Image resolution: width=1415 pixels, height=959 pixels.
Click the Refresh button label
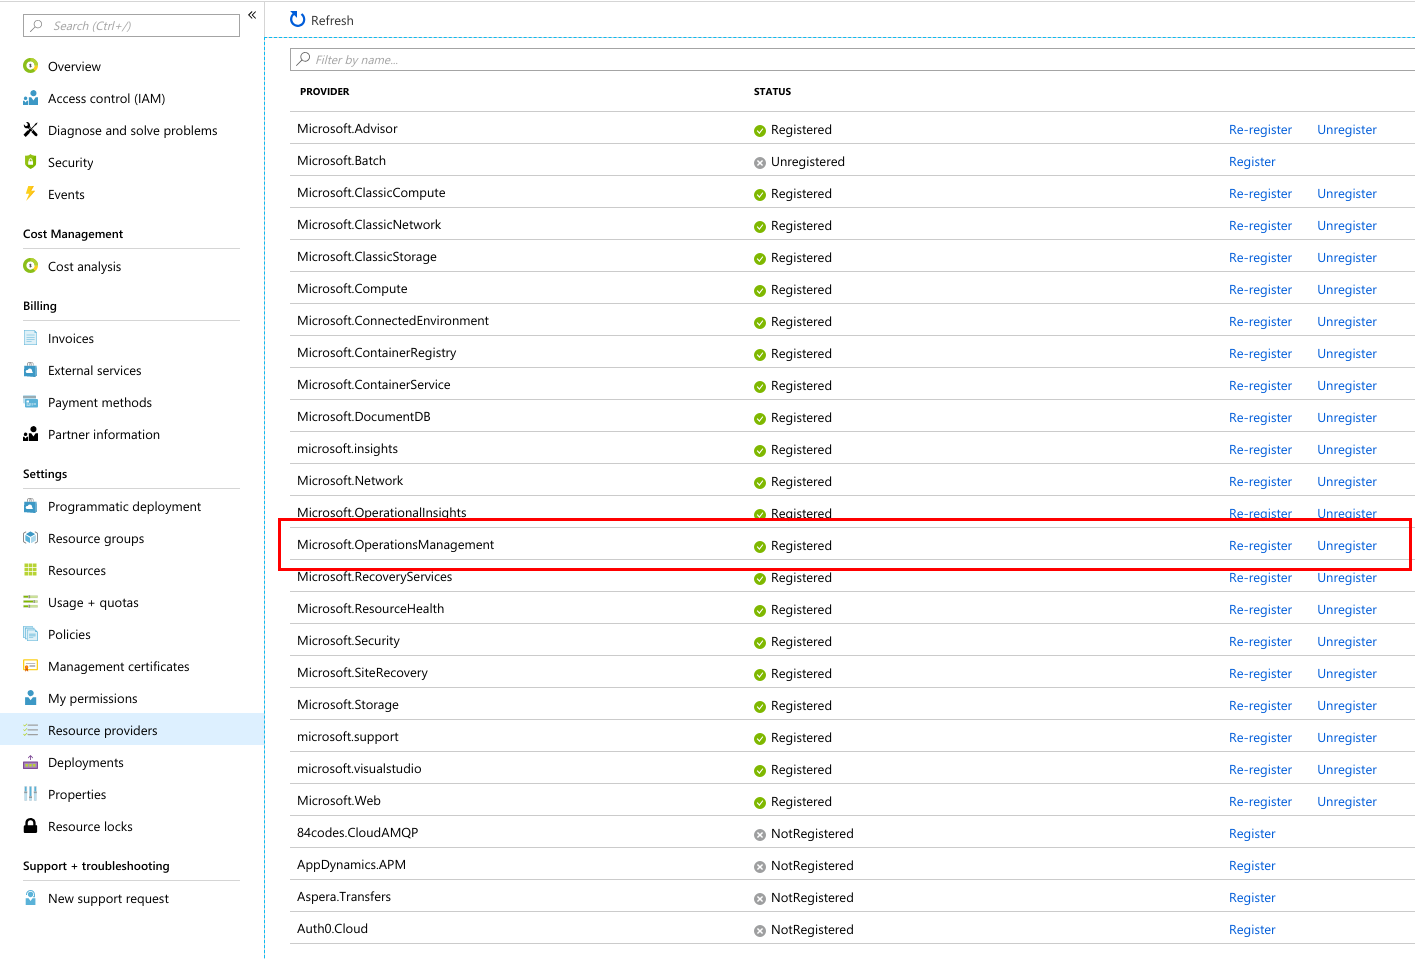click(332, 20)
